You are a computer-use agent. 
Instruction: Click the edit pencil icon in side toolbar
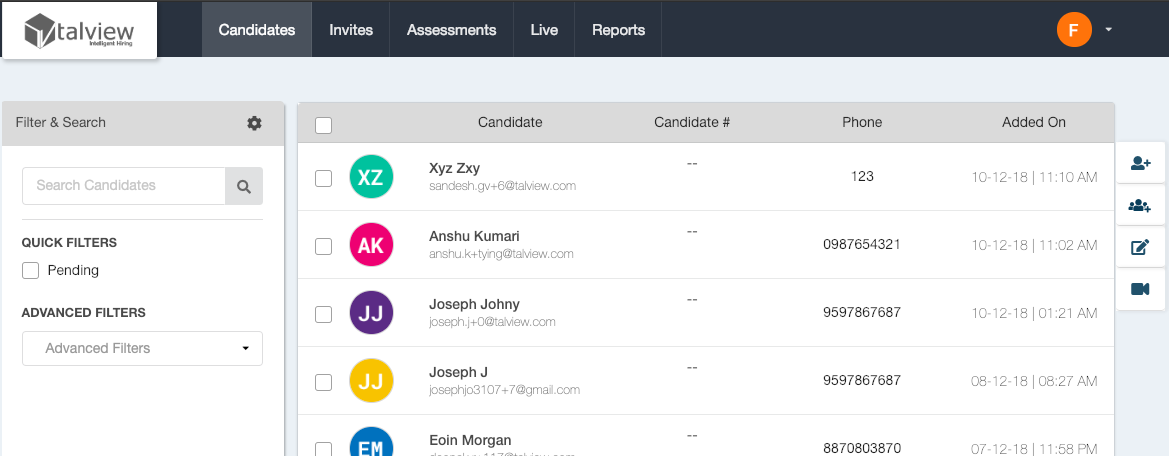point(1140,247)
